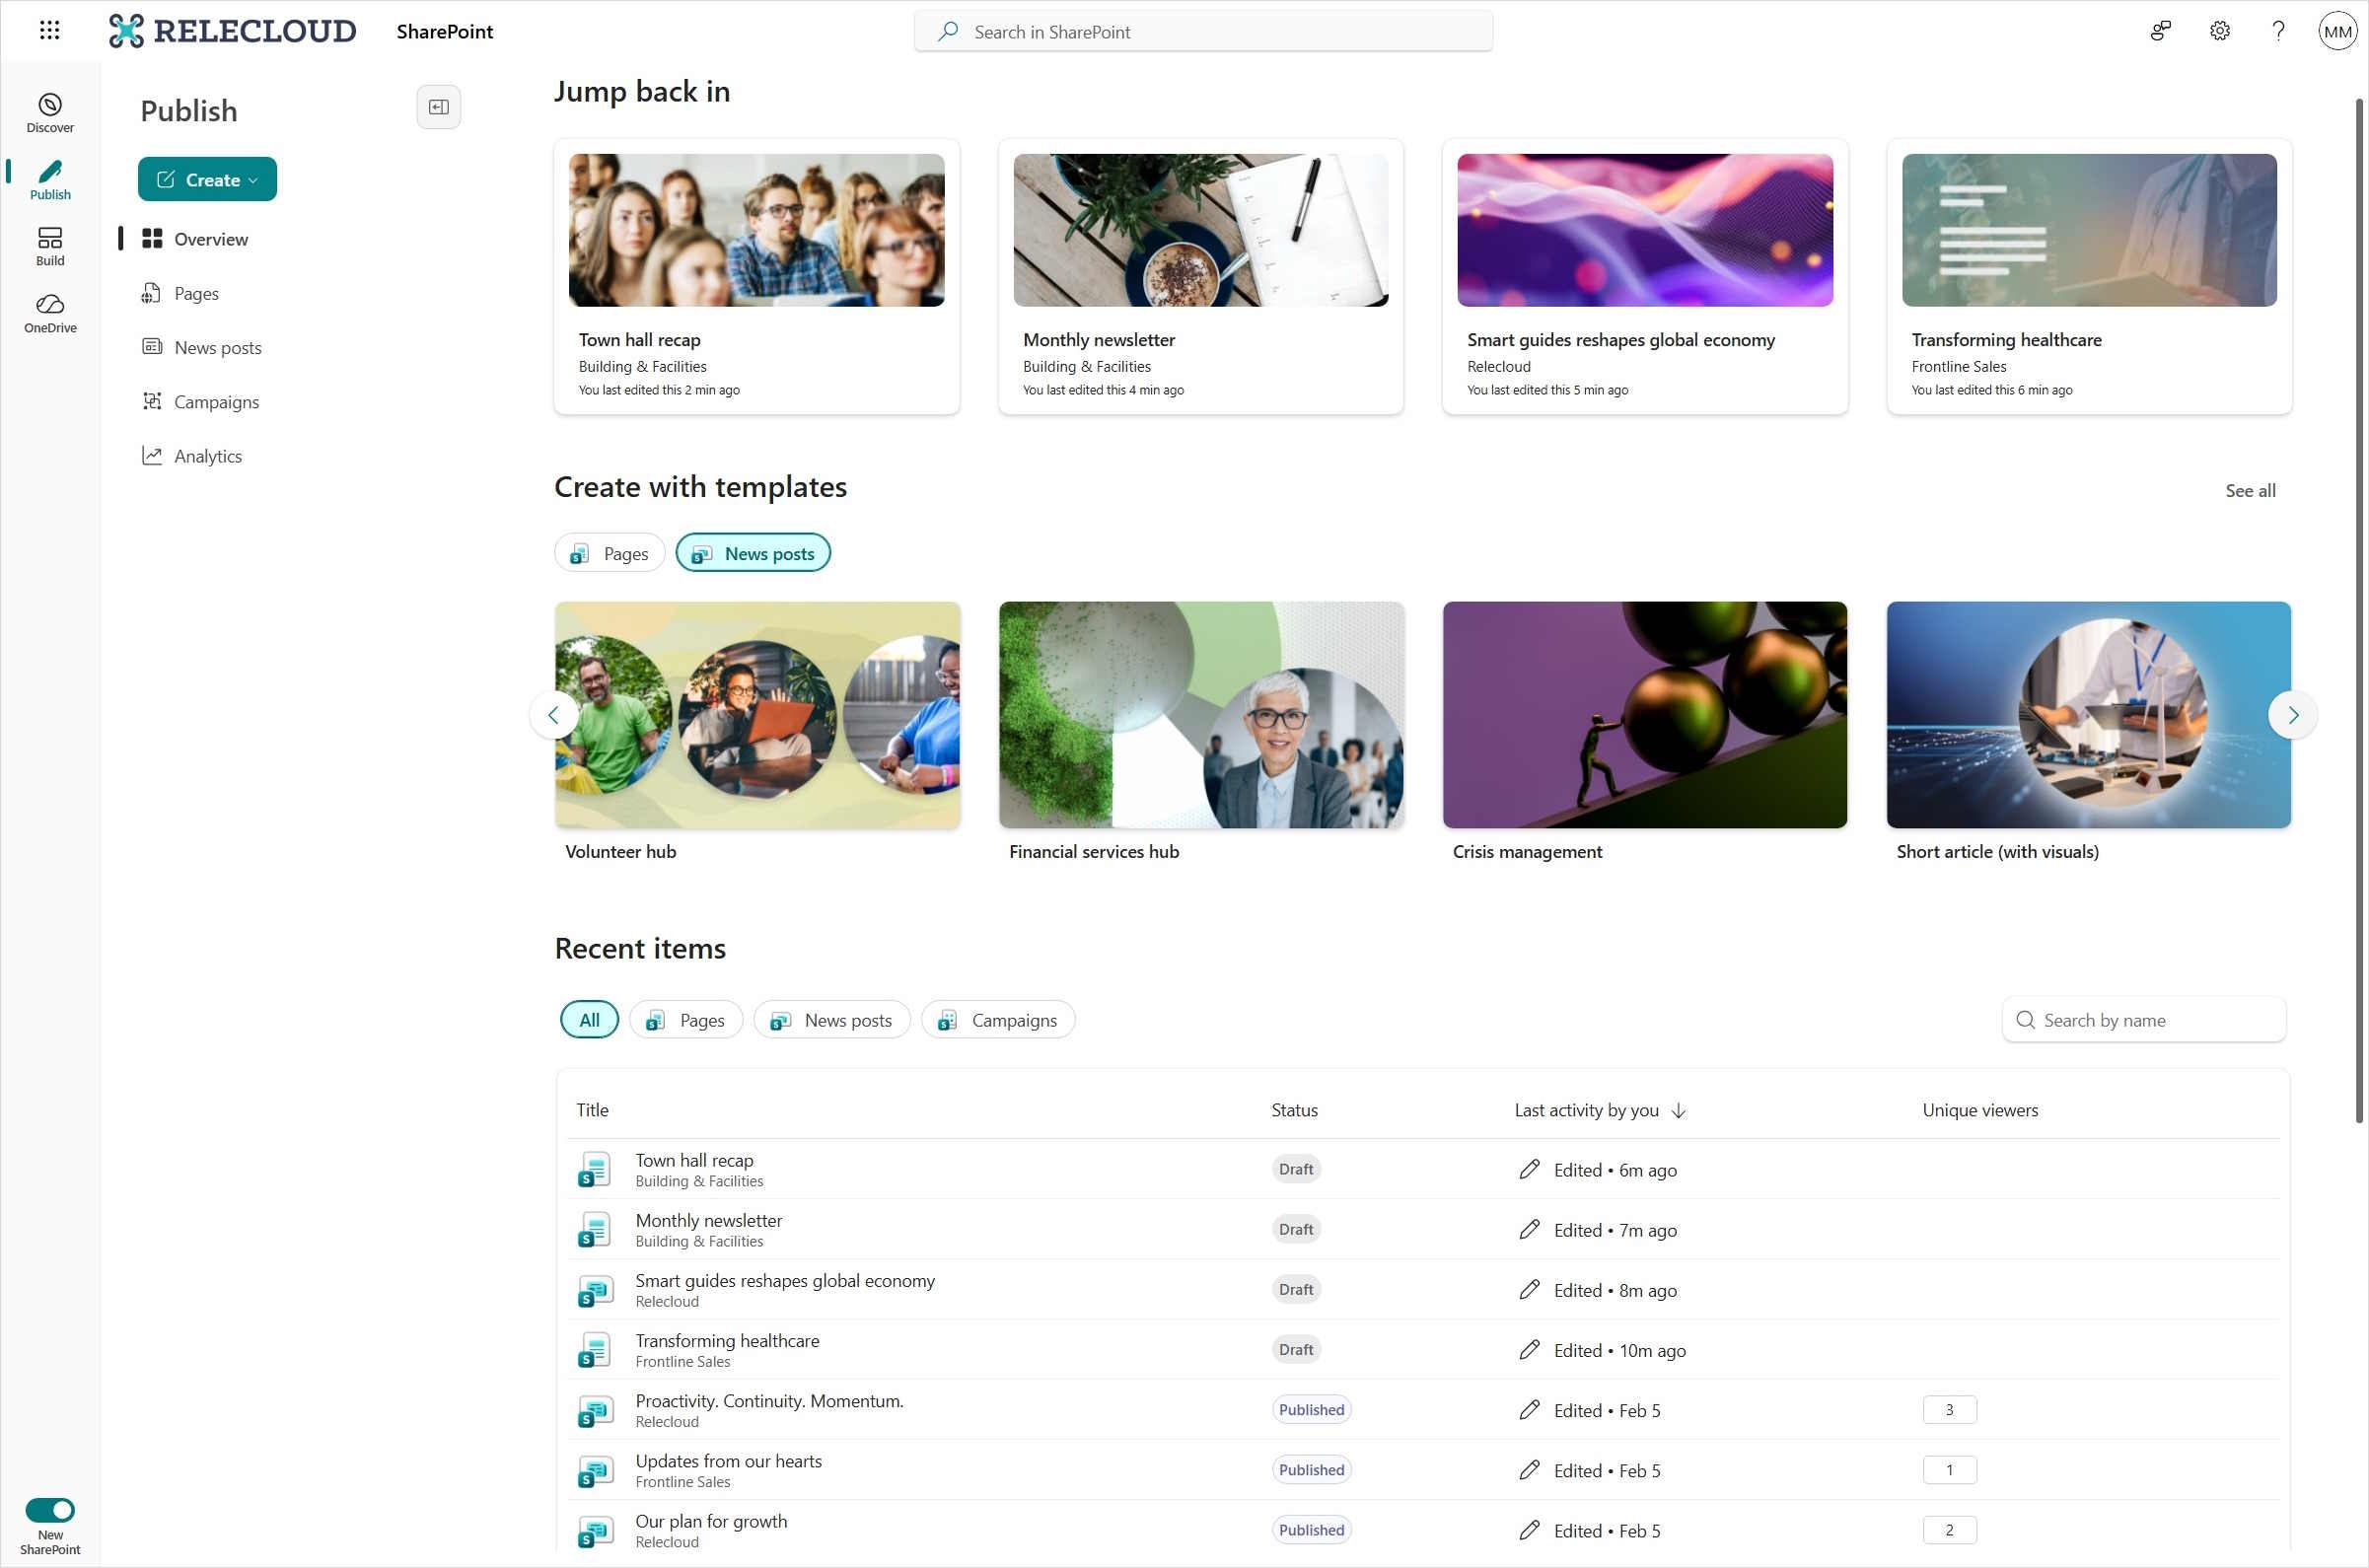Open the Create dropdown menu

207,179
